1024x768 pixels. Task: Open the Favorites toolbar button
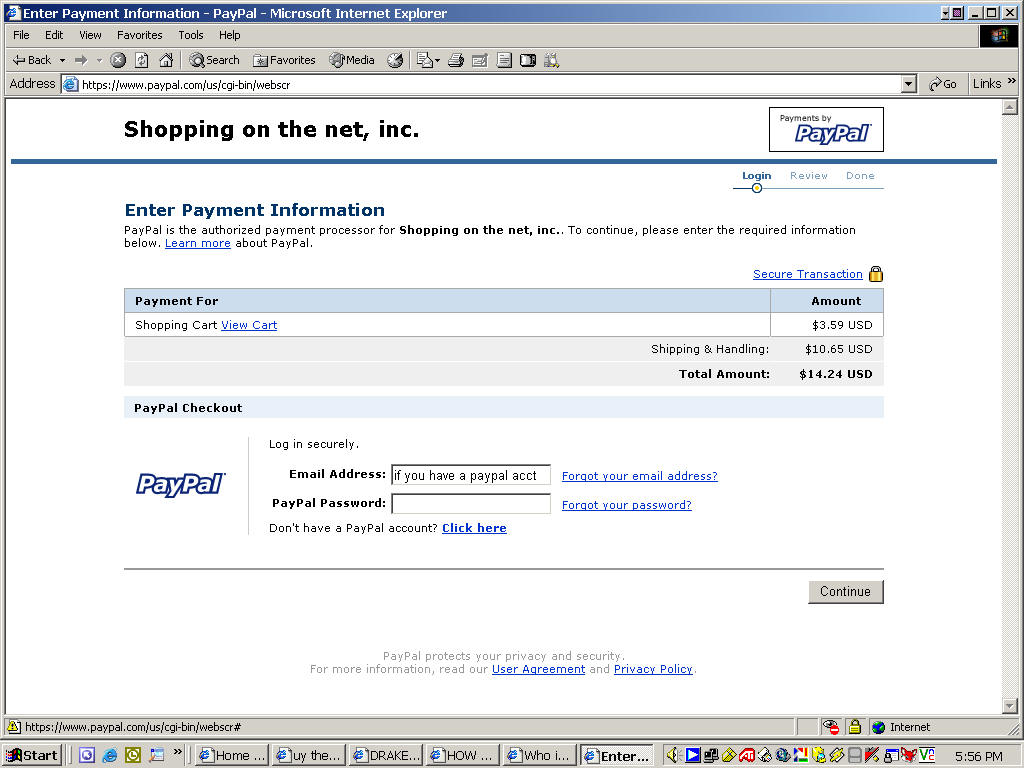coord(284,61)
